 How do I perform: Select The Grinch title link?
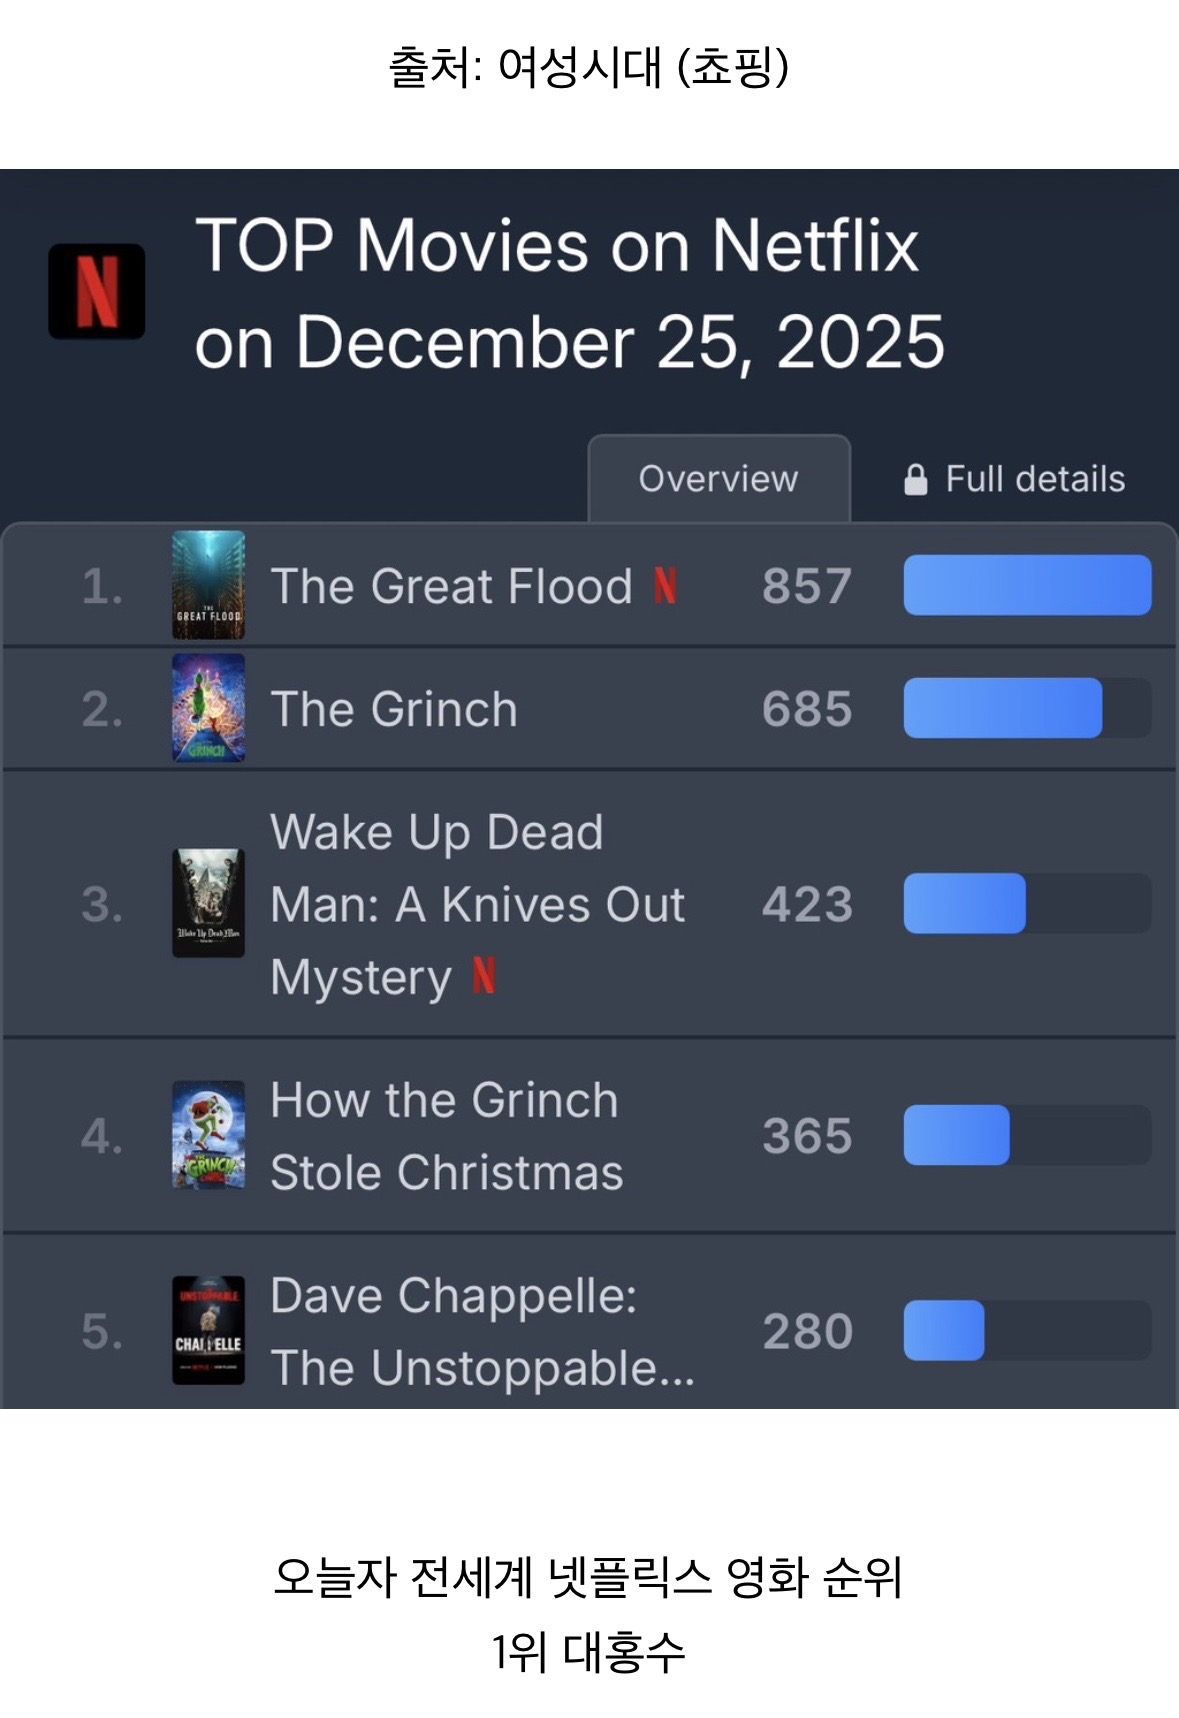(394, 709)
